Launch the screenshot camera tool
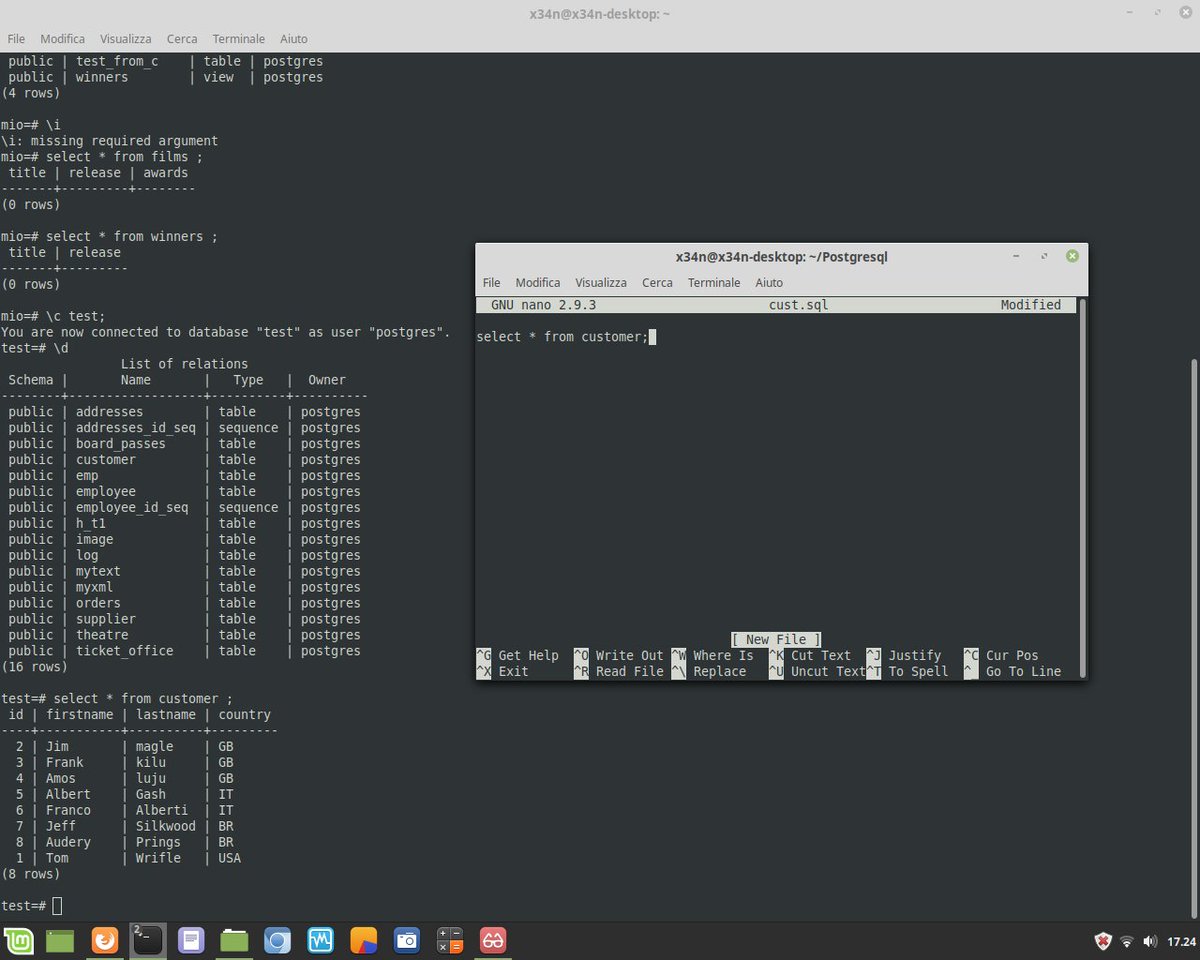The image size is (1200, 960). click(x=406, y=940)
